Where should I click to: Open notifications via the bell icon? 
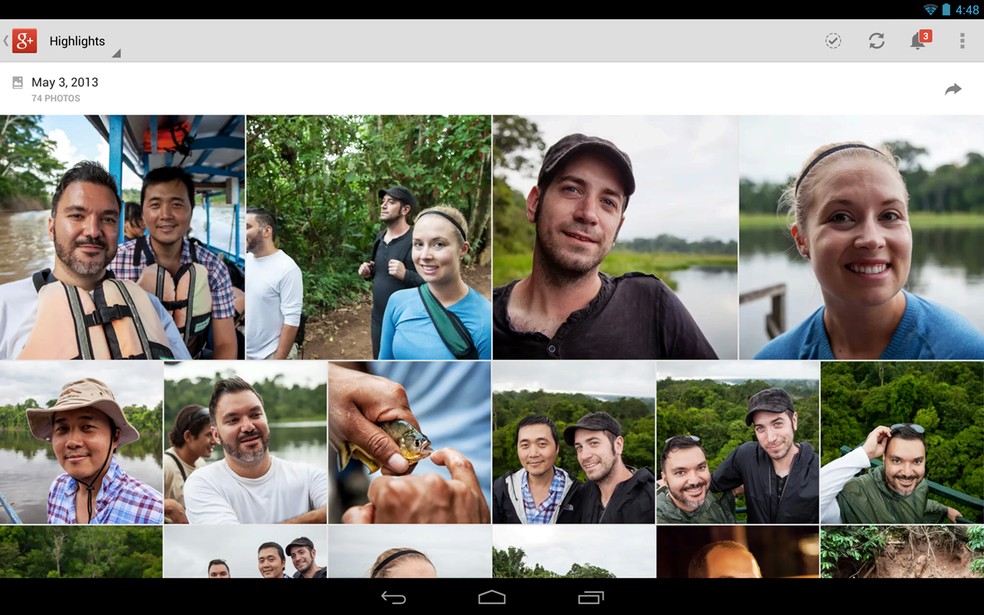[917, 42]
